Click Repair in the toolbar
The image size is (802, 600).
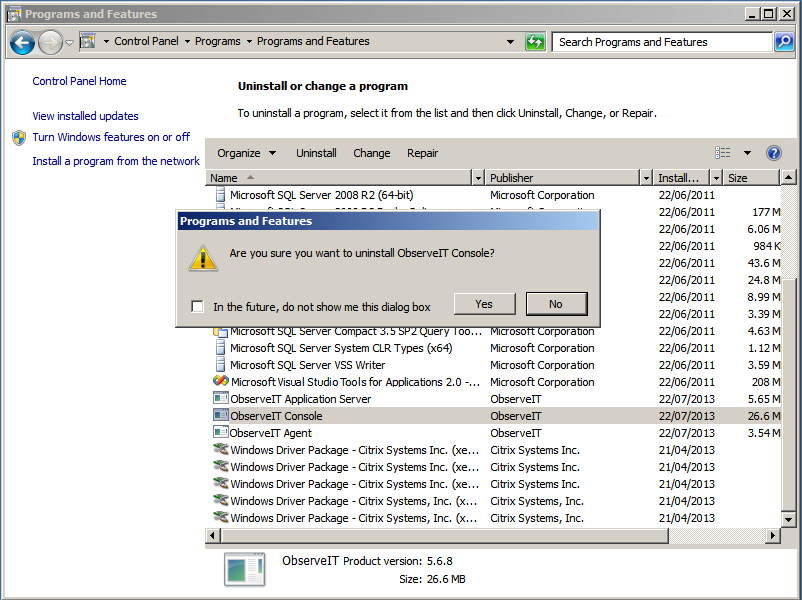[422, 153]
